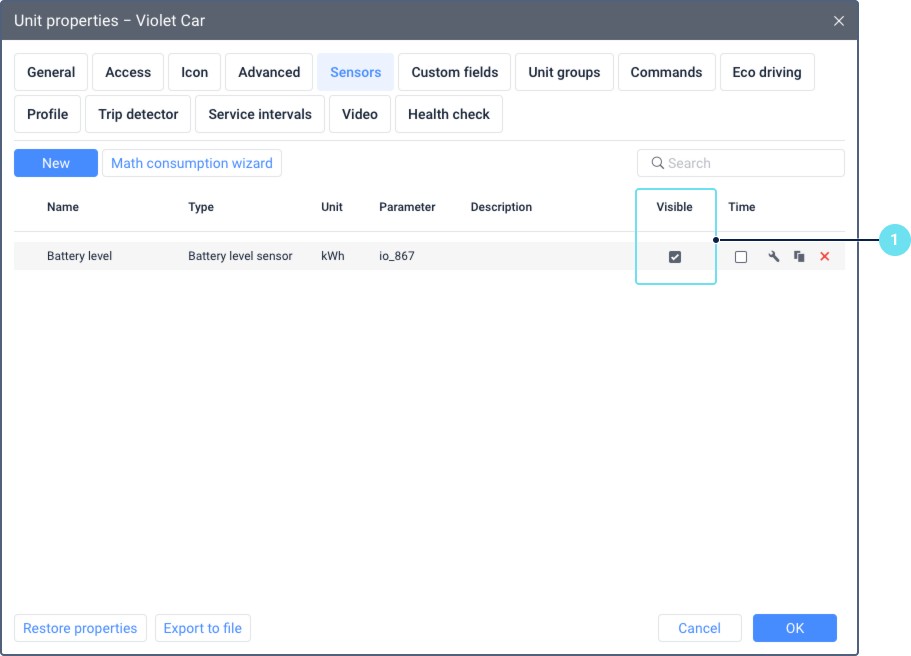Go to the Video tab
This screenshot has width=911, height=656.
(360, 114)
